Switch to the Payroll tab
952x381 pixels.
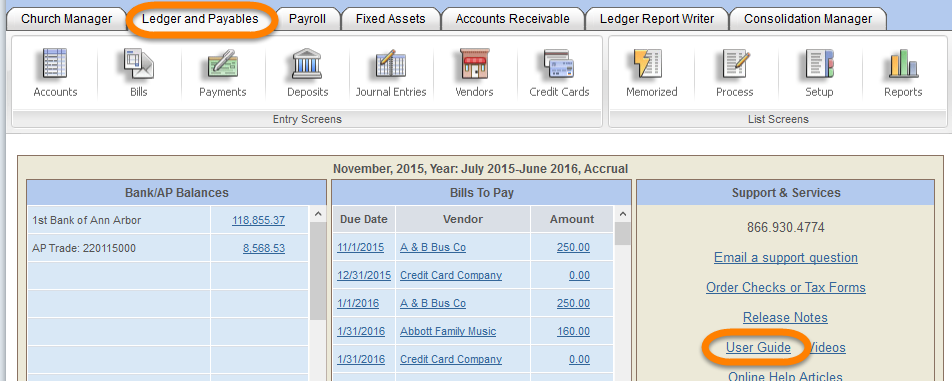point(307,19)
